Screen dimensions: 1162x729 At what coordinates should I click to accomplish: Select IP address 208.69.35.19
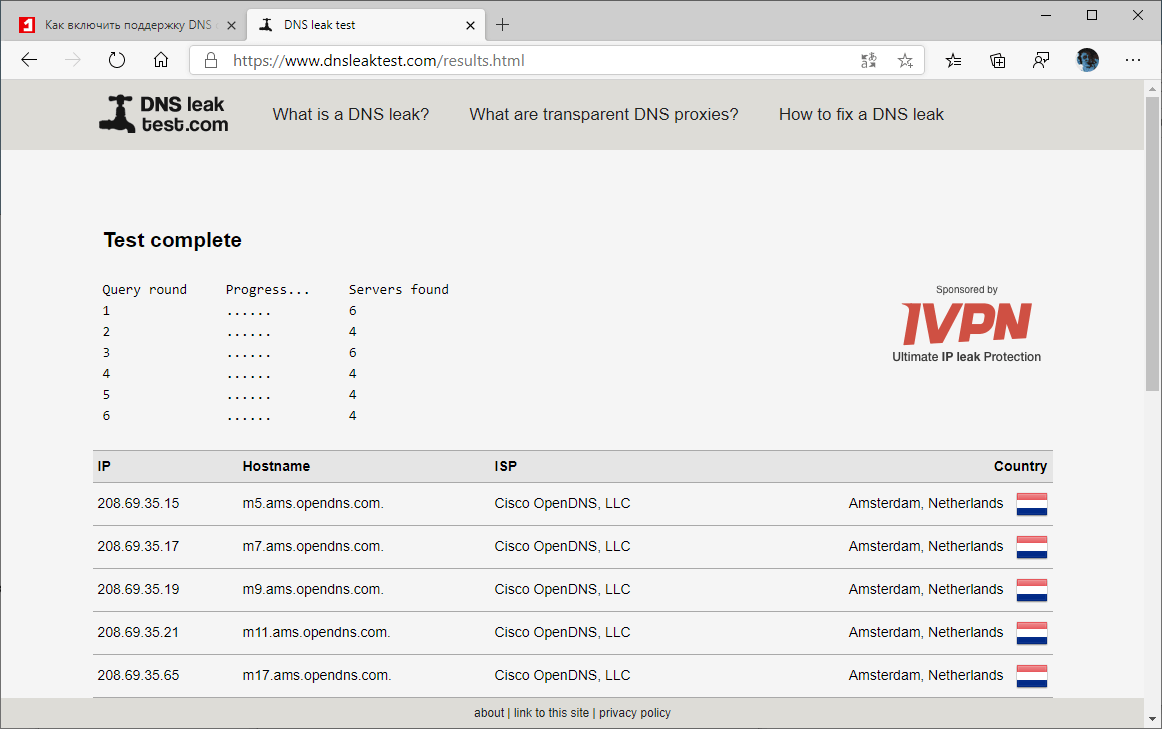coord(139,589)
